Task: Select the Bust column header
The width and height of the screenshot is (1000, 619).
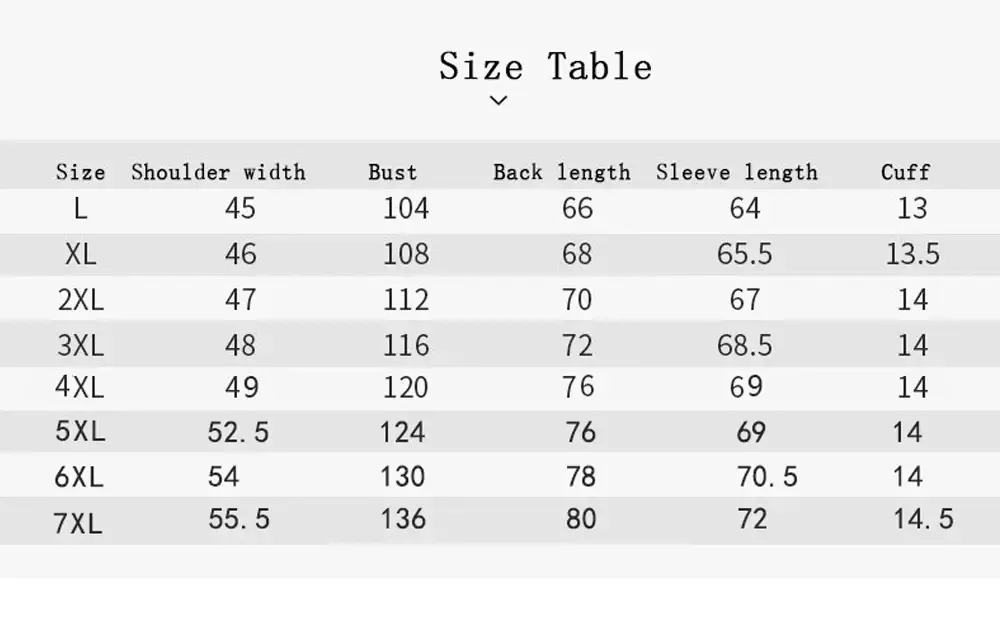Action: (x=392, y=172)
